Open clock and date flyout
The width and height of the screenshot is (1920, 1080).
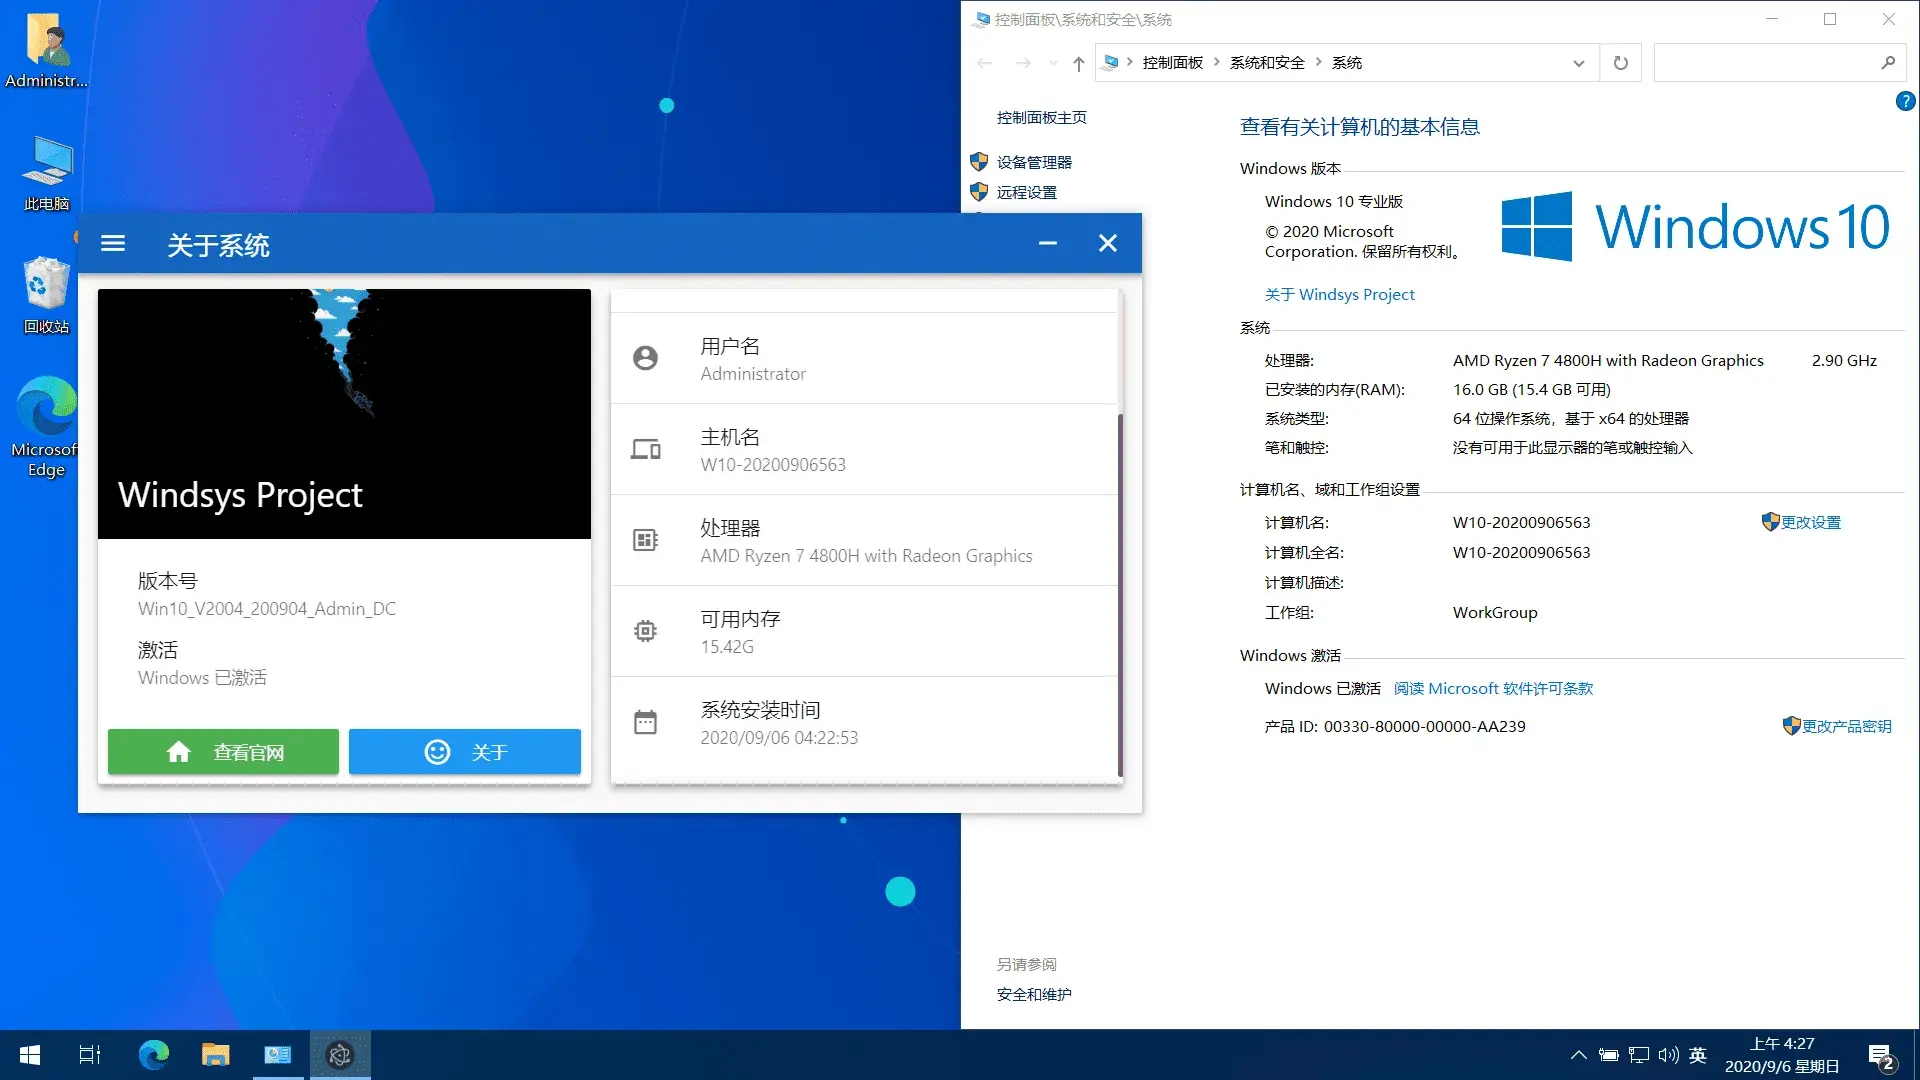(1782, 1055)
